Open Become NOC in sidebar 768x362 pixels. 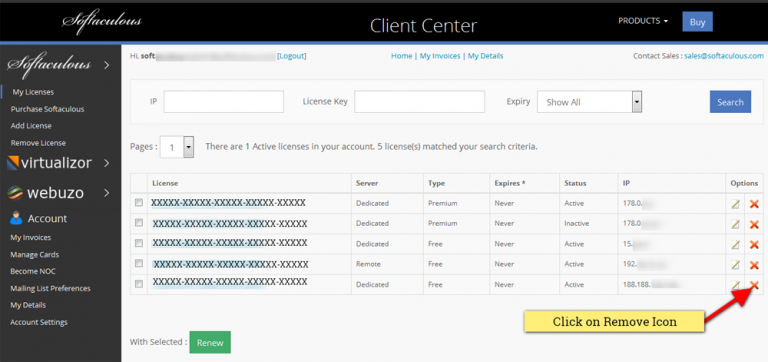[x=33, y=271]
